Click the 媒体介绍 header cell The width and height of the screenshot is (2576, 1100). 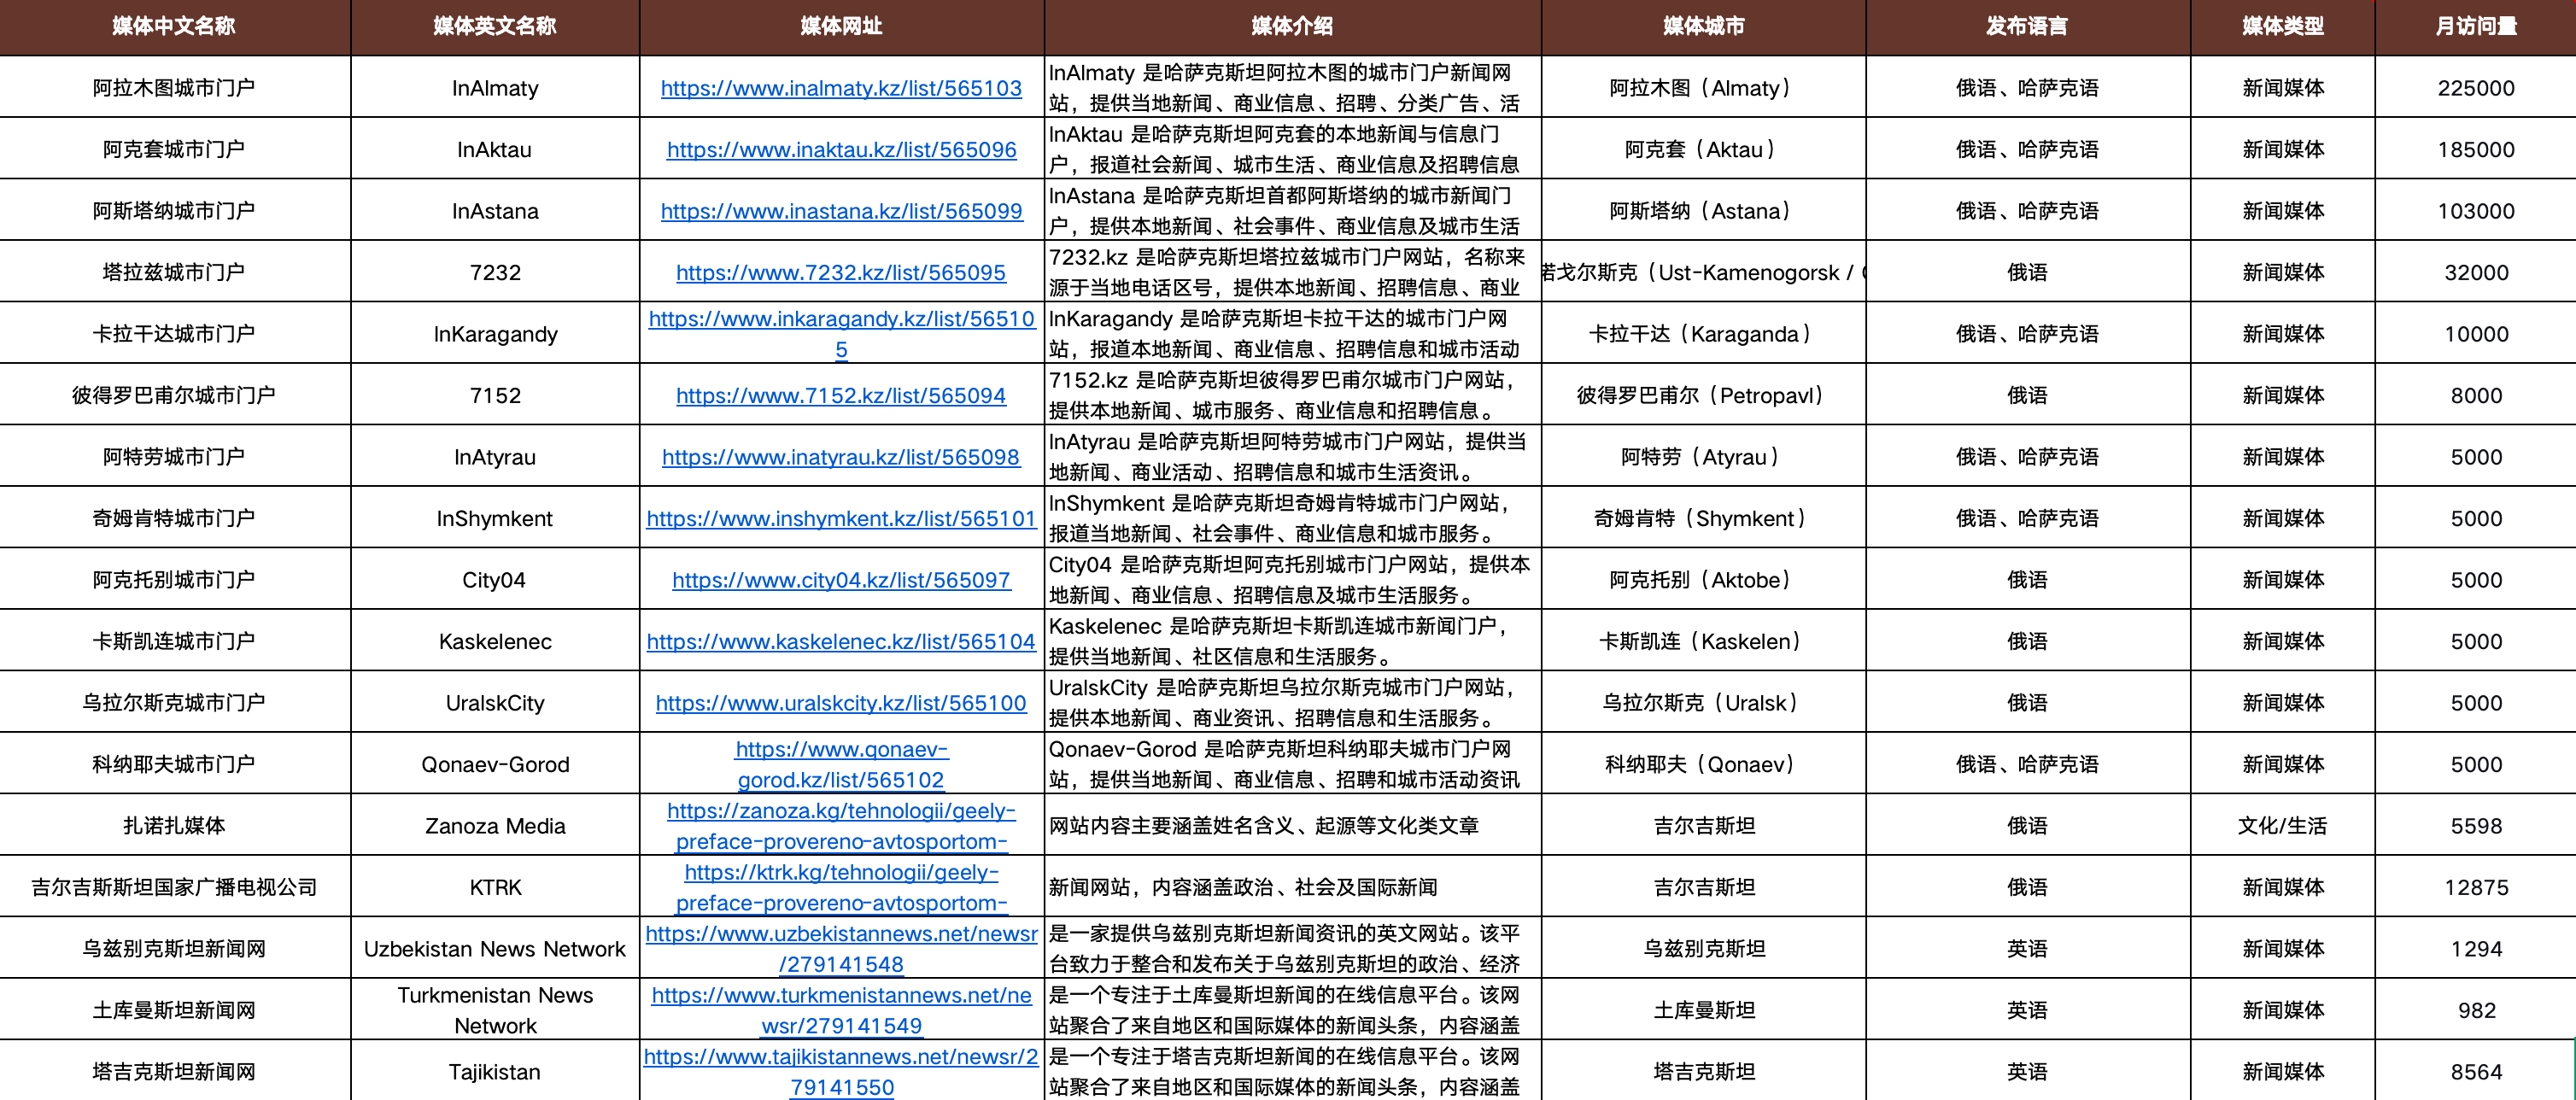pos(1293,27)
